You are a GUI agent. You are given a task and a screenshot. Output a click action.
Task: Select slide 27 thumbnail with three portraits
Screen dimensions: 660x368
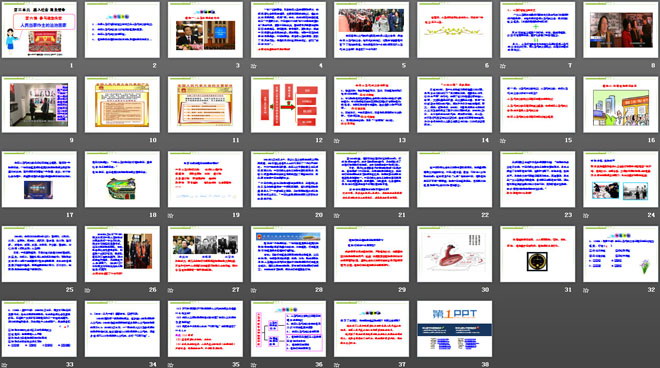point(205,254)
